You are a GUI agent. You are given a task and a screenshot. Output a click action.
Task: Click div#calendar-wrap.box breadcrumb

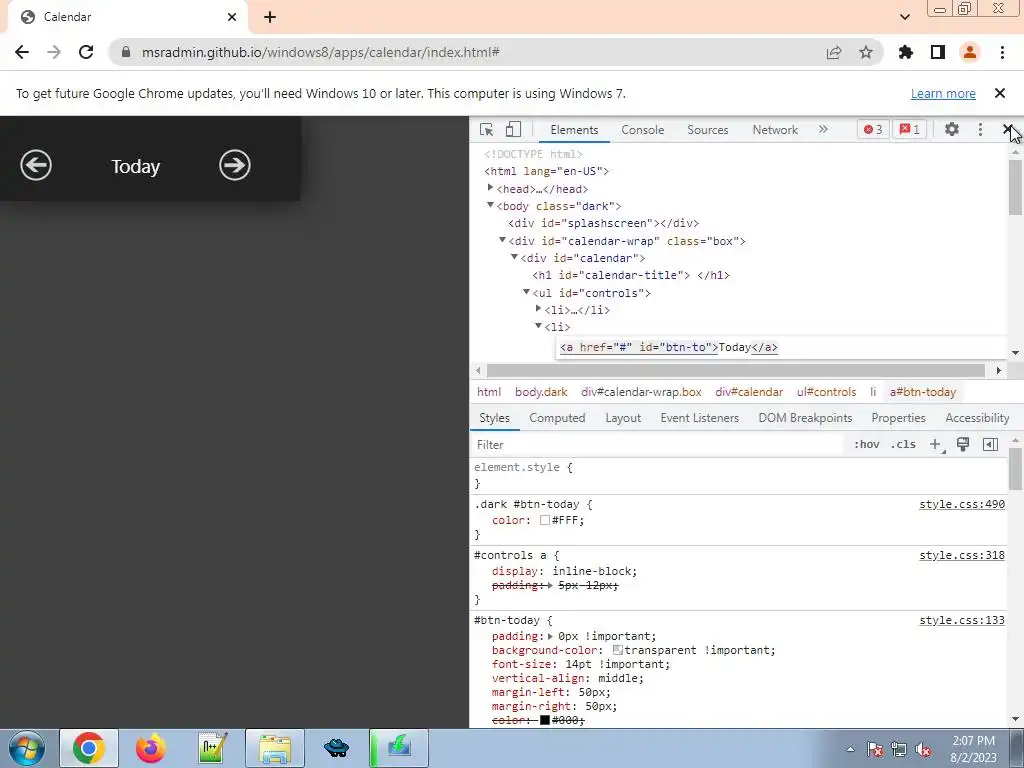[641, 392]
